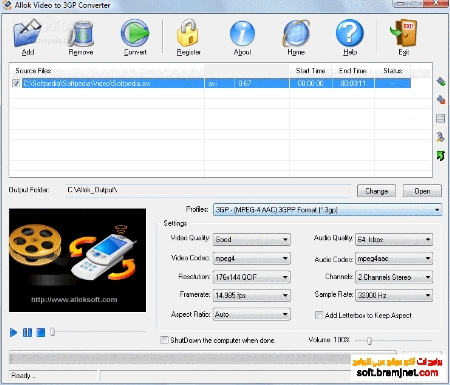Screen dimensions: 450x385
Task: Open the Channels dropdown
Action: (394, 277)
